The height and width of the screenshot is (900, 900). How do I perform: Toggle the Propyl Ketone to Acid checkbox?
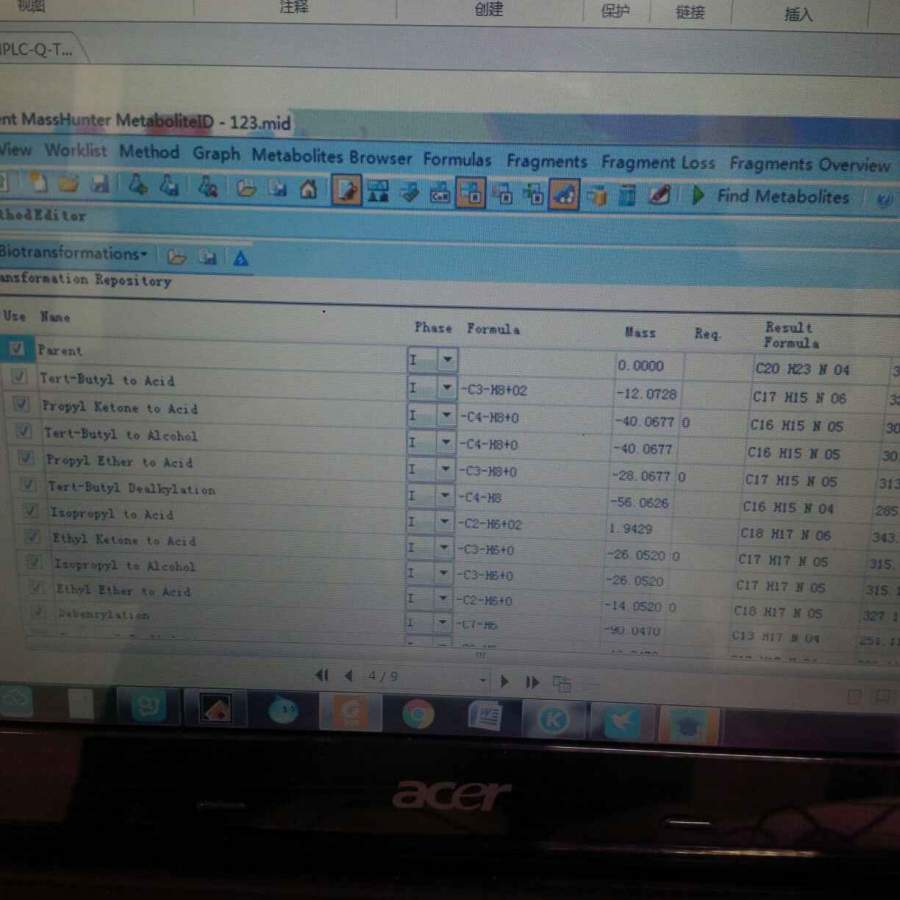click(x=21, y=404)
